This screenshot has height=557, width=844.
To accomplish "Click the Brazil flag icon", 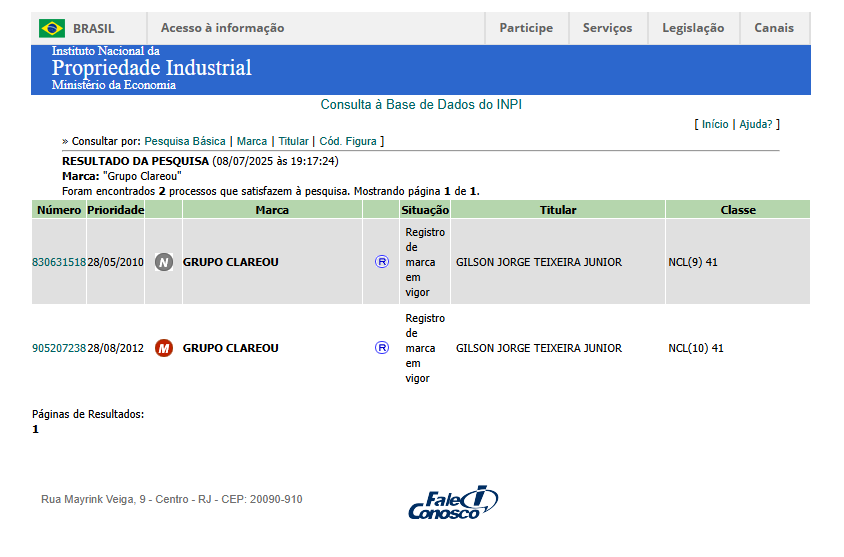I will tap(52, 28).
